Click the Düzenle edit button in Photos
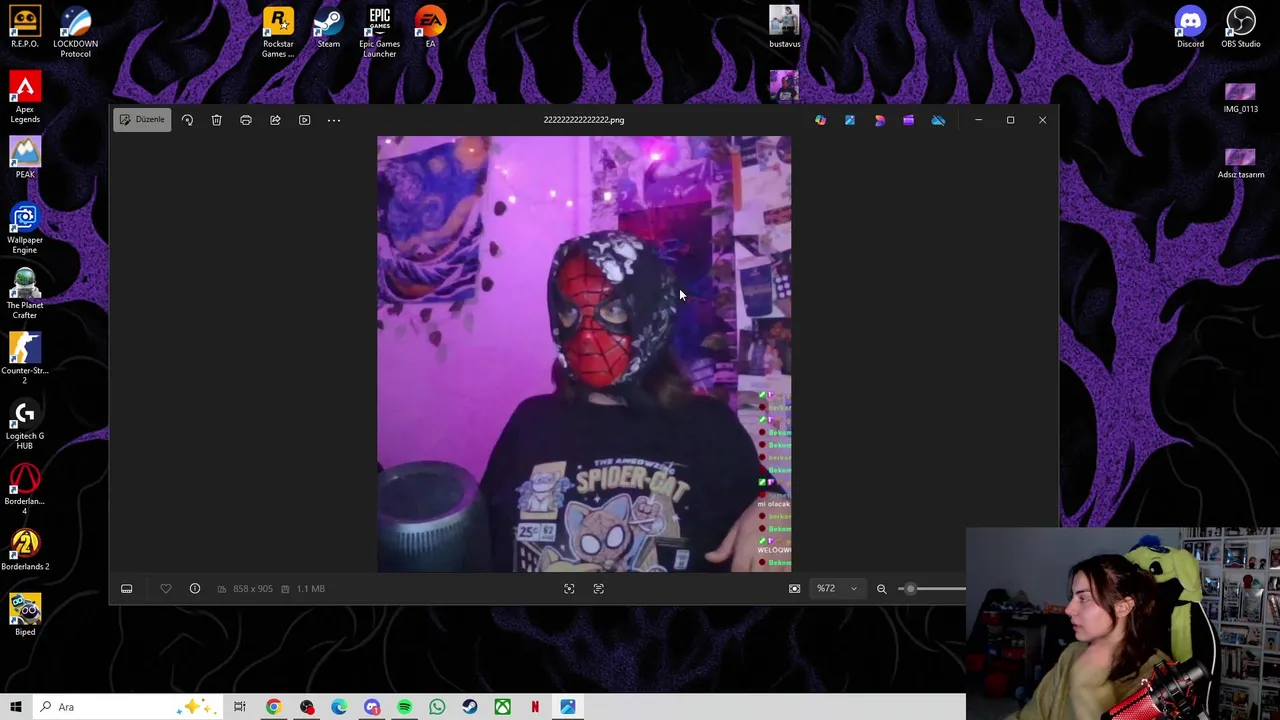1280x720 pixels. [x=142, y=120]
